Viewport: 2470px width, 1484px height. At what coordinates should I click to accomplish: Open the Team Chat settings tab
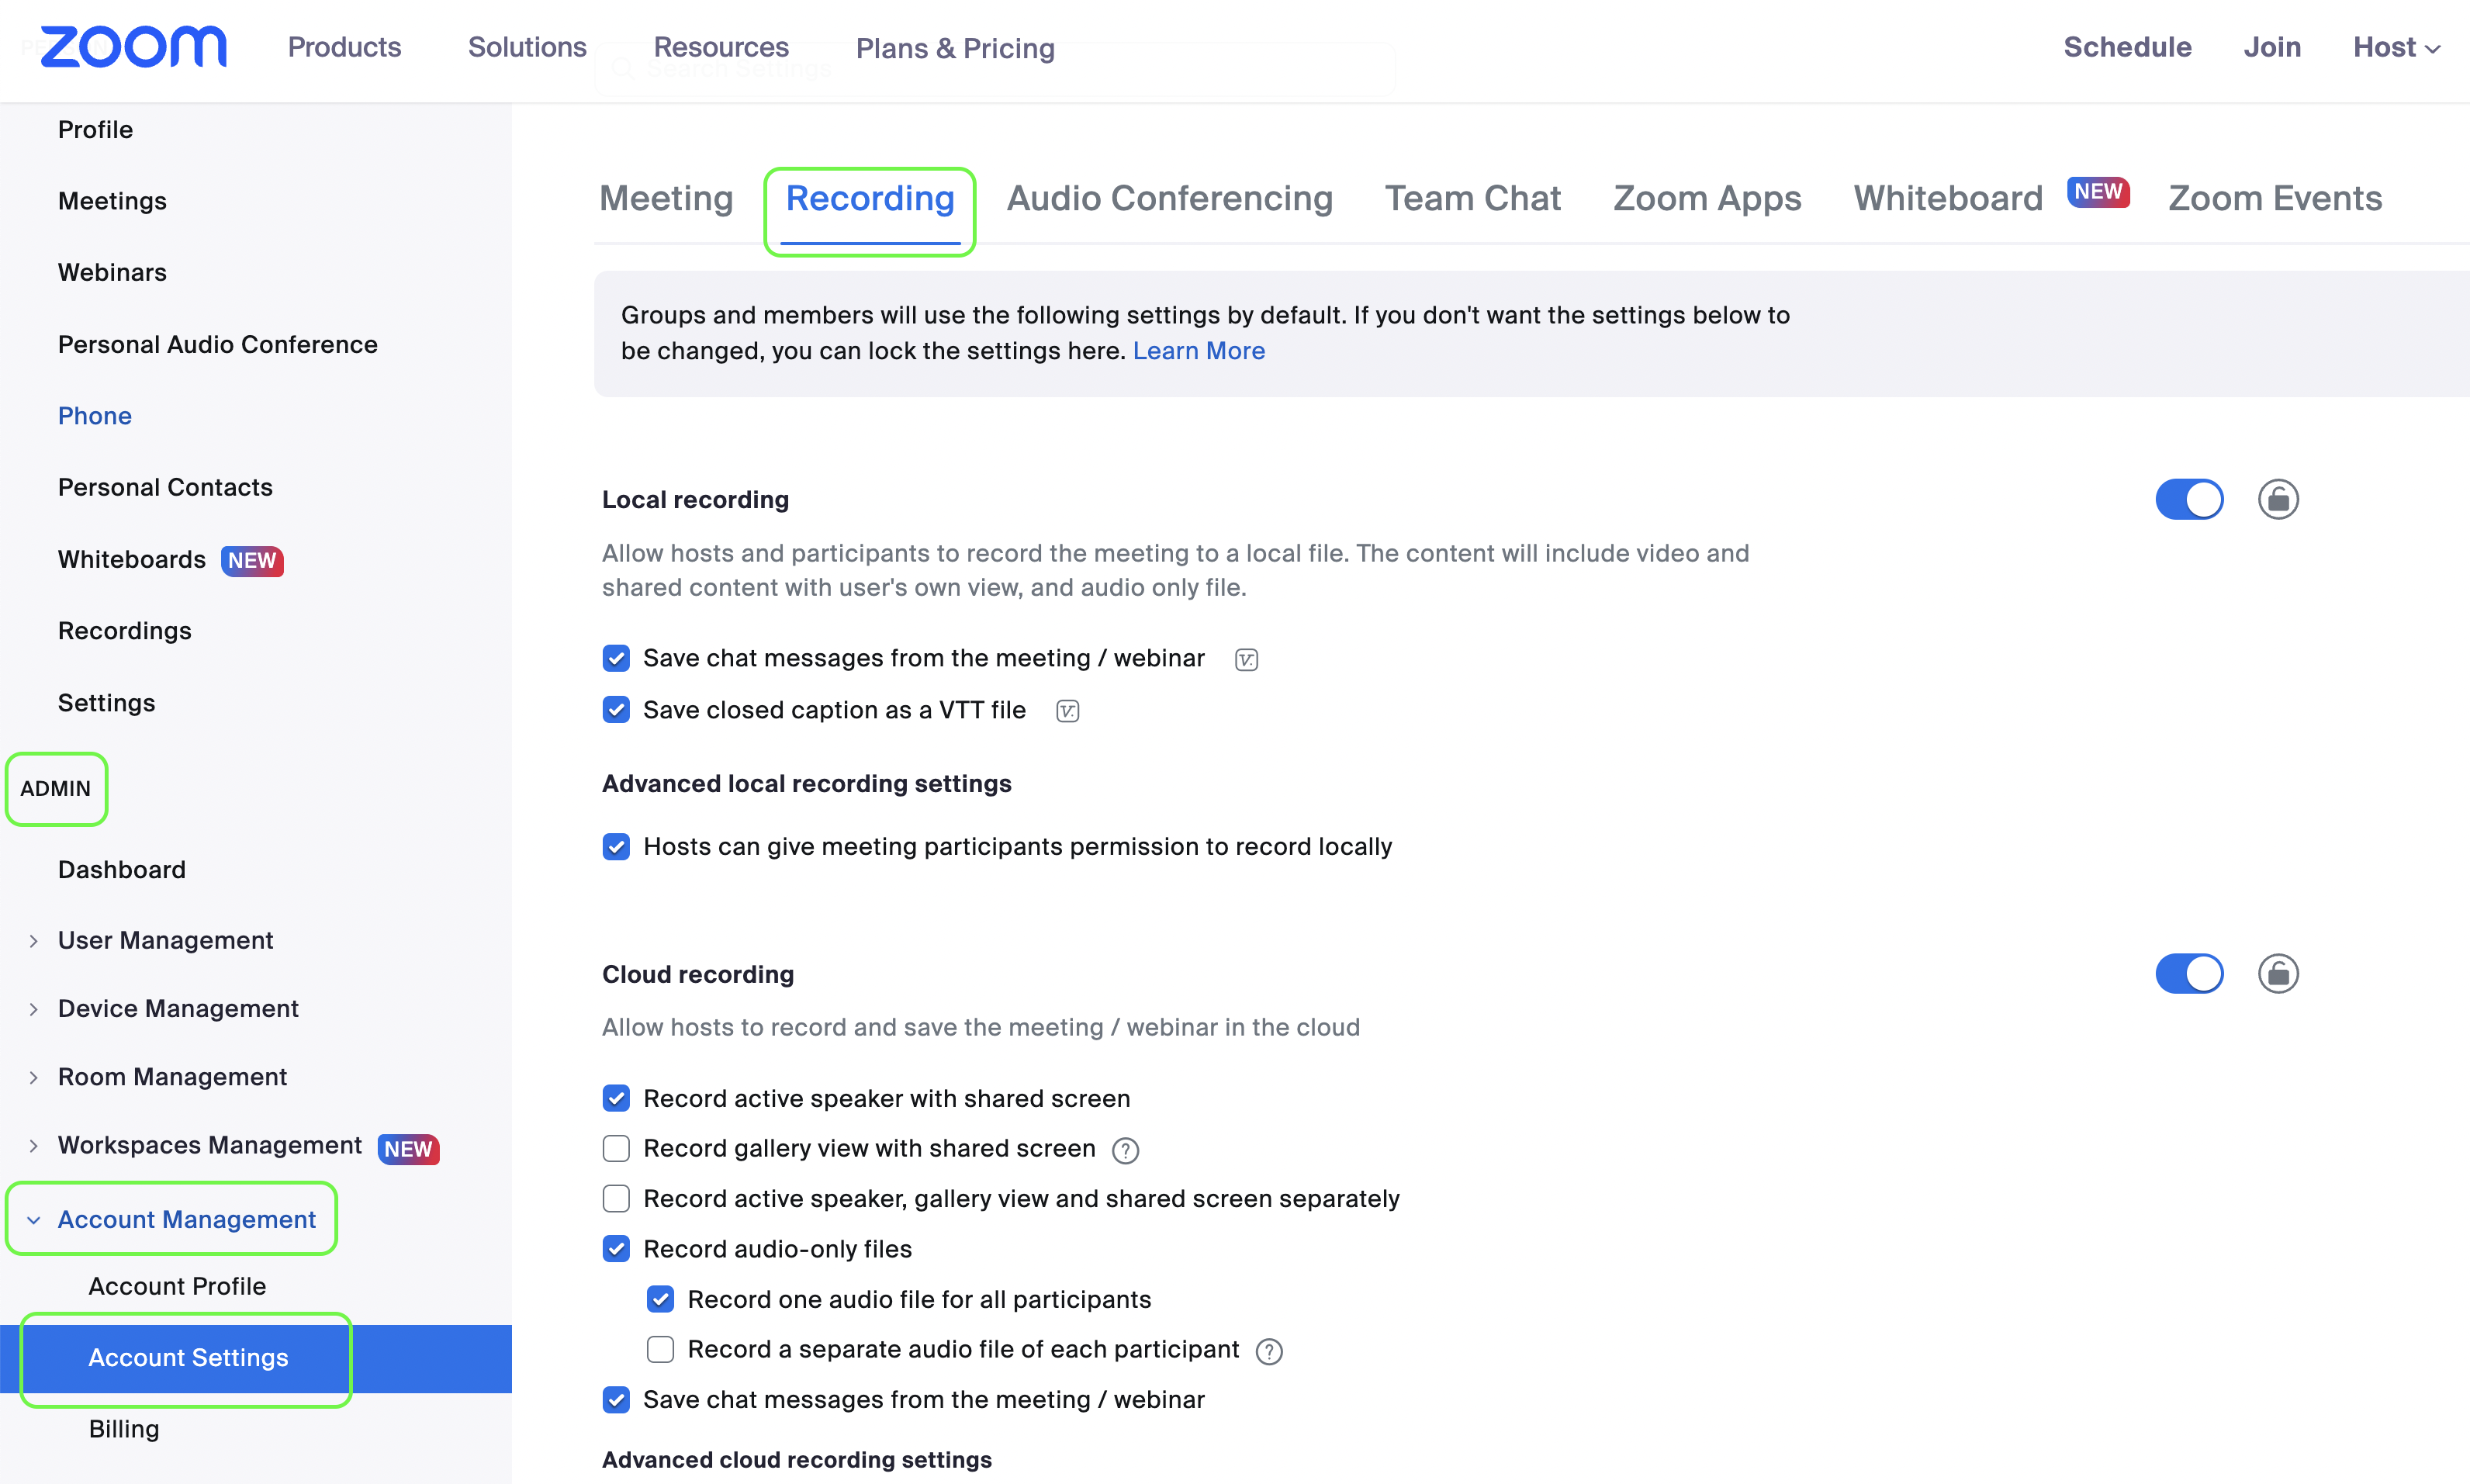[x=1472, y=198]
